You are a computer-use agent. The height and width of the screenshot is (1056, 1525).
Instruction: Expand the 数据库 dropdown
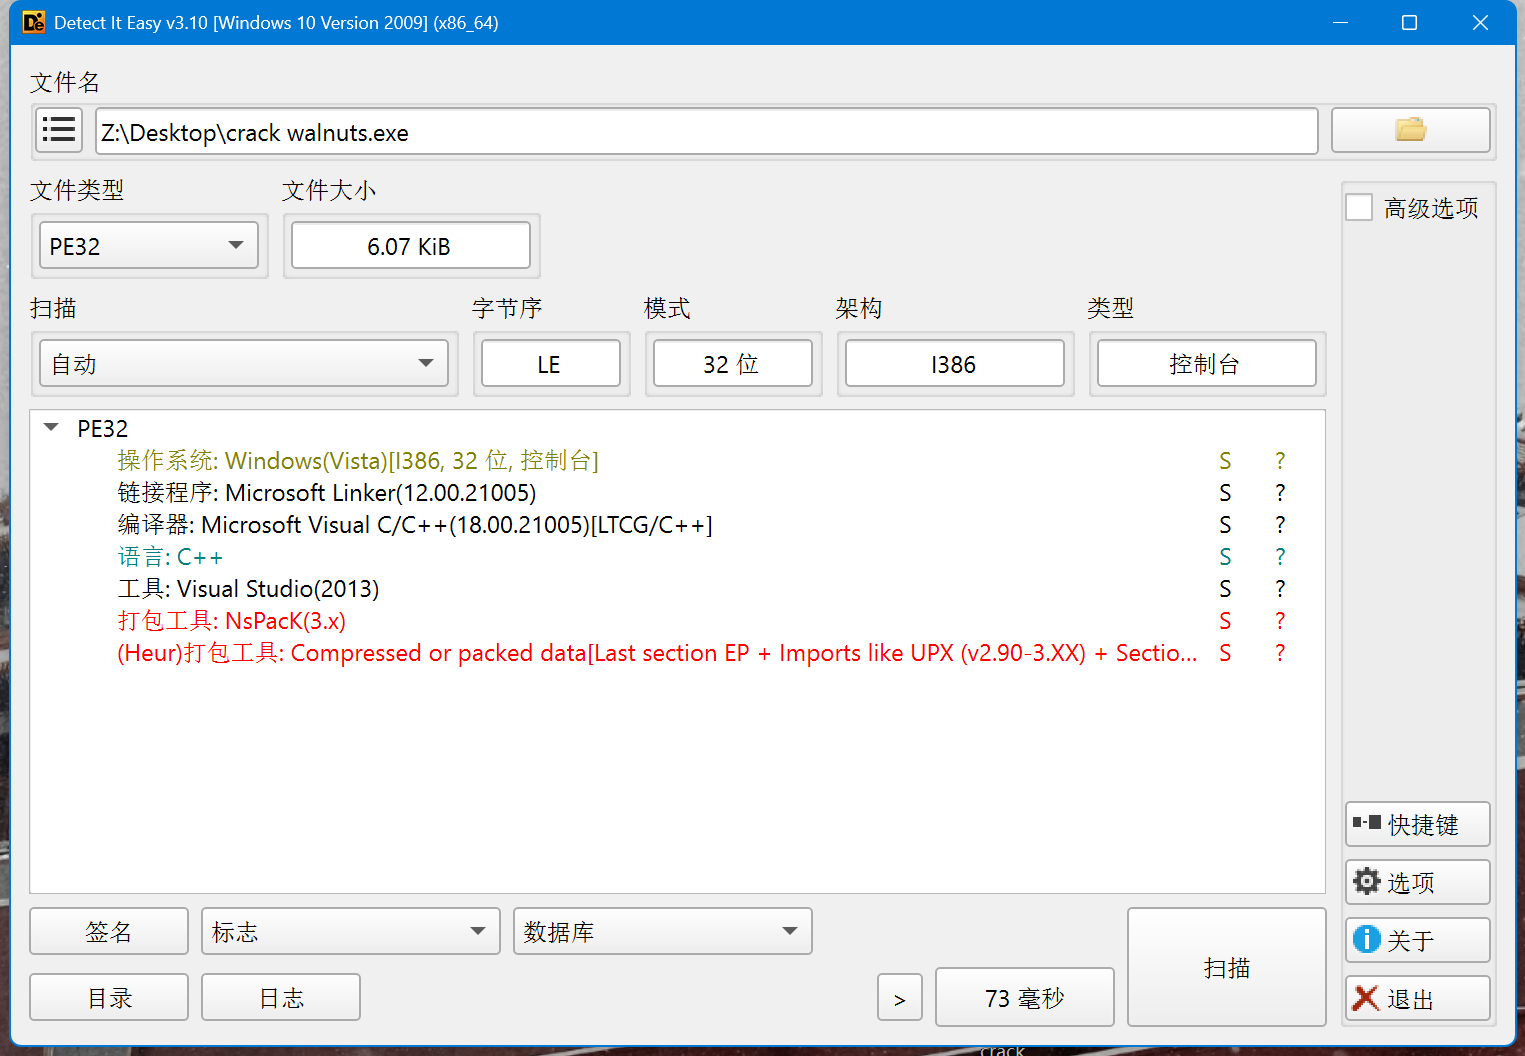(x=662, y=931)
